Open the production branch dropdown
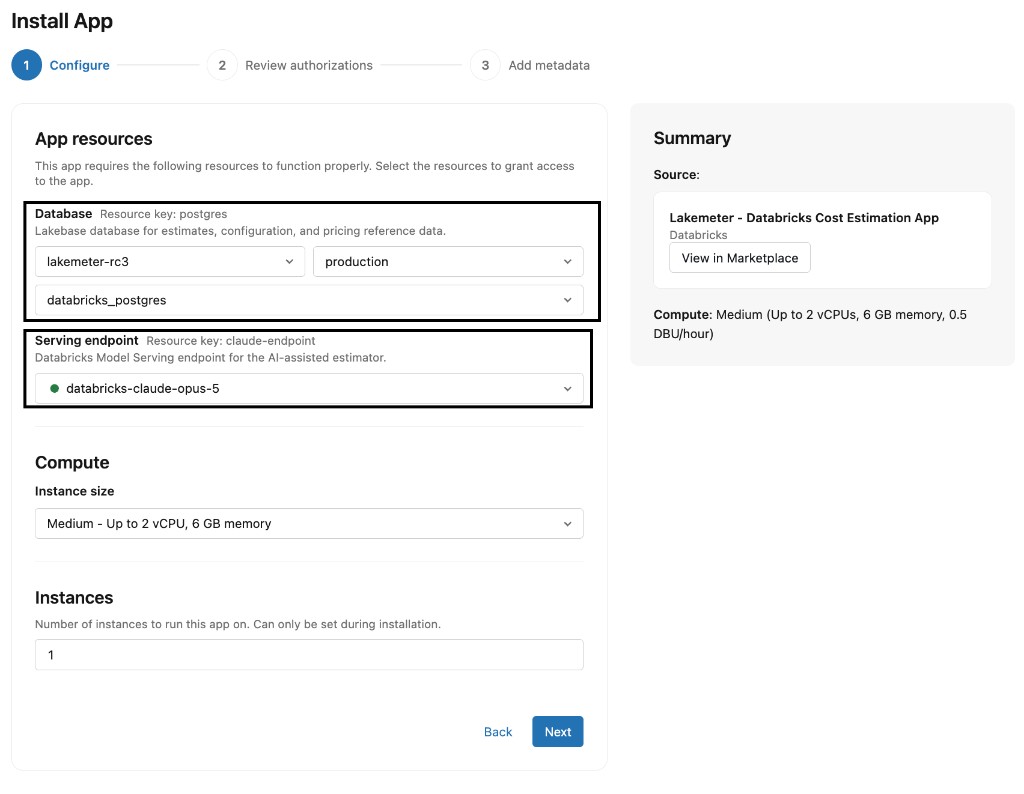The height and width of the screenshot is (794, 1024). [448, 261]
